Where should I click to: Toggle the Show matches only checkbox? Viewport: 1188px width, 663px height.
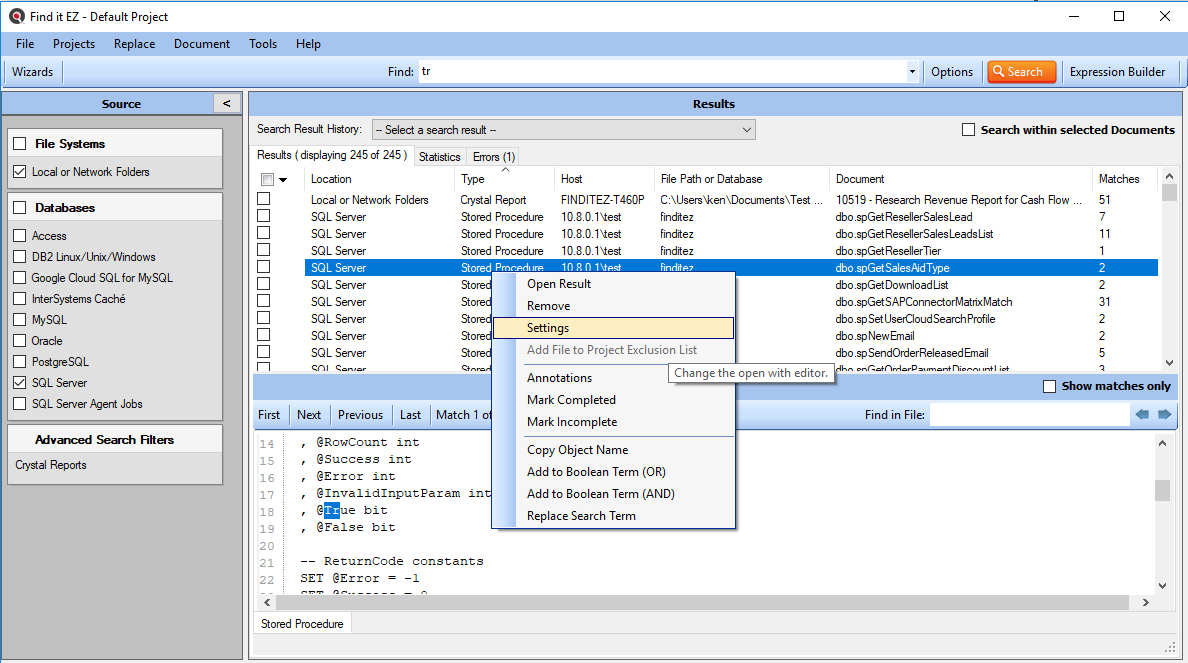click(x=1049, y=386)
